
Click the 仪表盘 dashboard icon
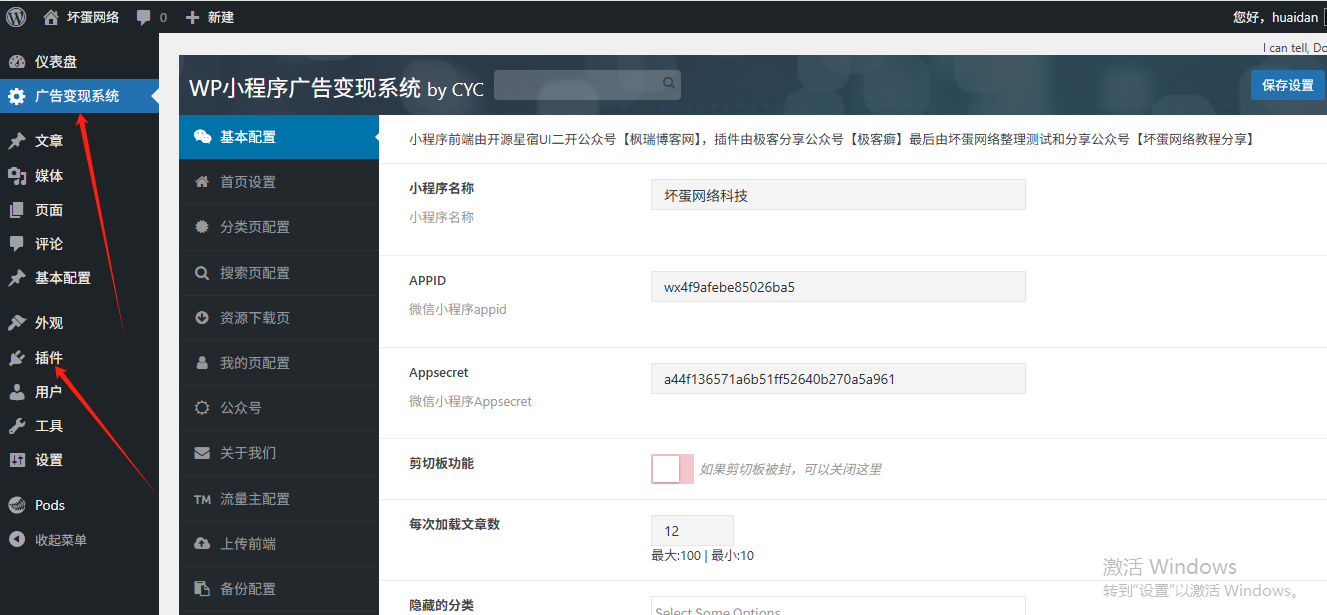16,61
